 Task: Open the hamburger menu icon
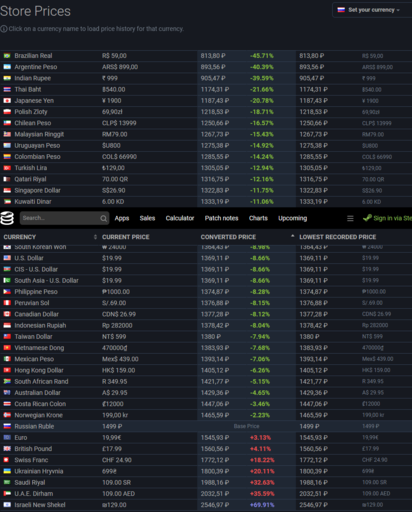point(350,218)
